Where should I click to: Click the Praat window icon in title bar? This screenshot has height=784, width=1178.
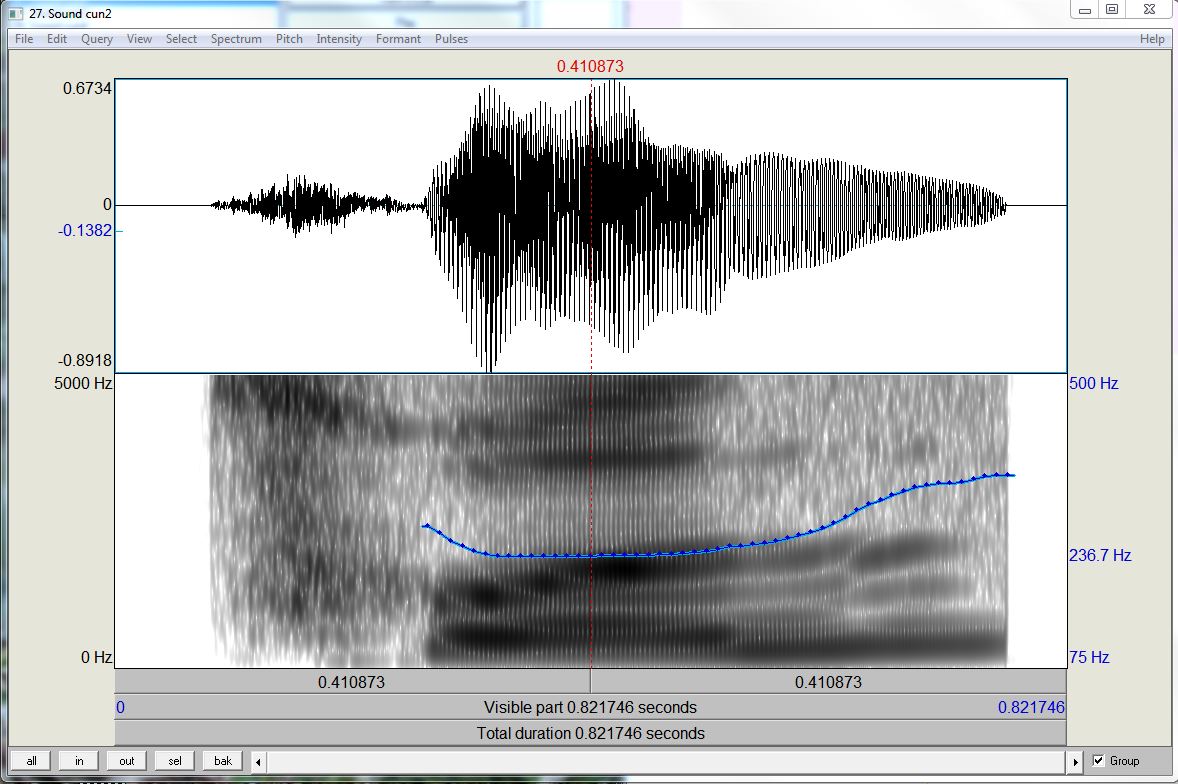pos(15,14)
